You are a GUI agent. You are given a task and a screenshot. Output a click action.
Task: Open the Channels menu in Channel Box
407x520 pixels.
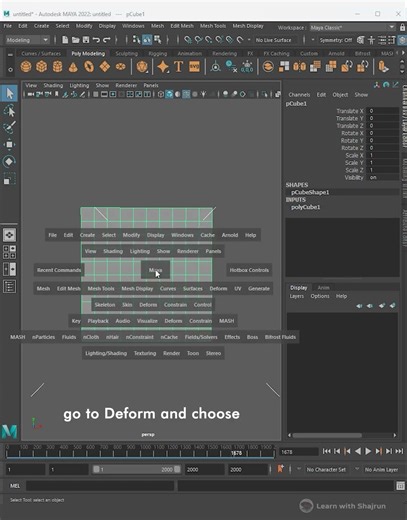pos(299,95)
